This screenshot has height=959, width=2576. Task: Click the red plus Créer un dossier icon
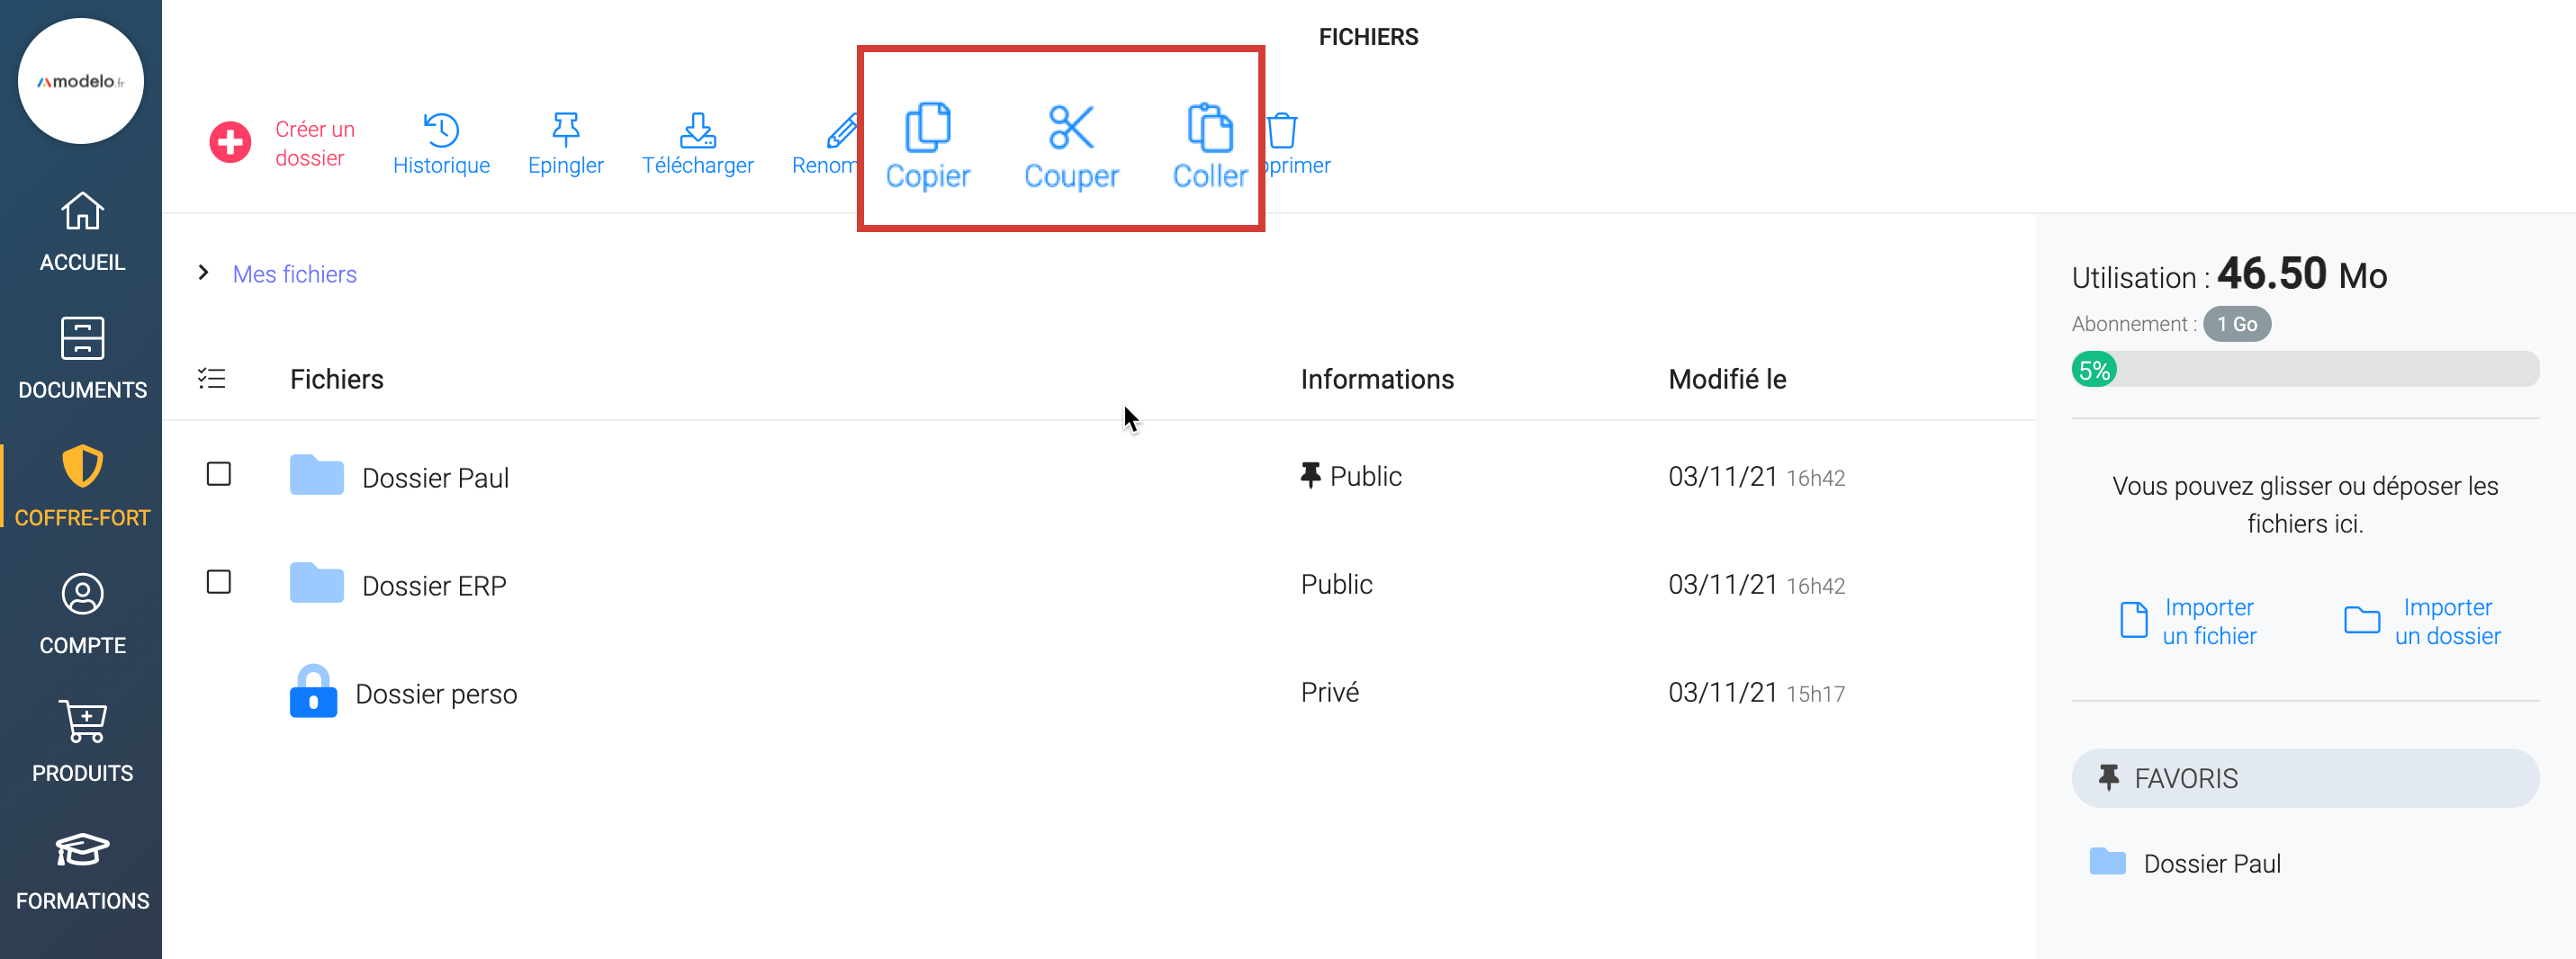pyautogui.click(x=230, y=142)
